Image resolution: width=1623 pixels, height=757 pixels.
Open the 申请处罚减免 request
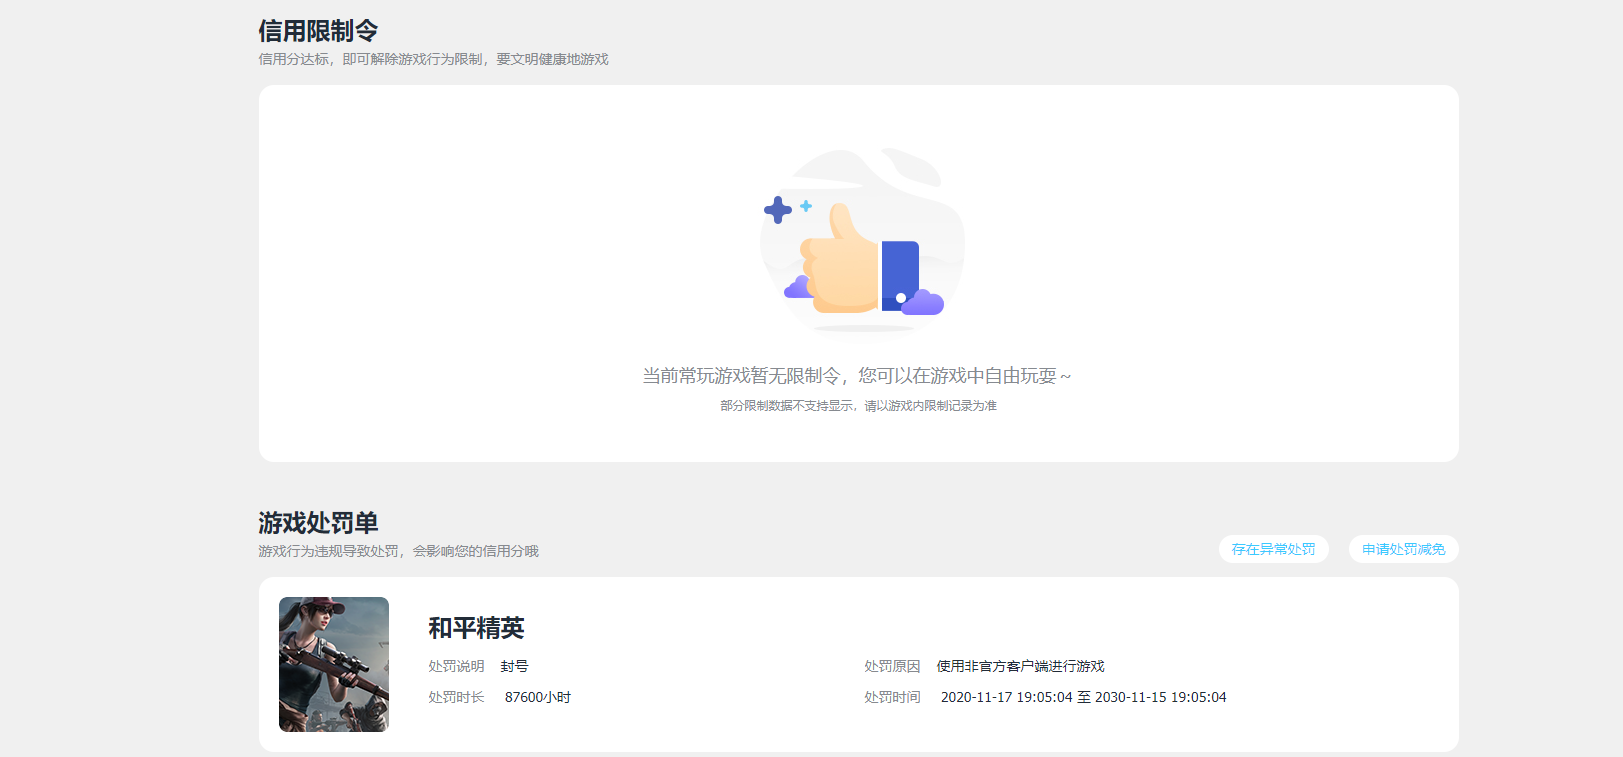pos(1403,549)
